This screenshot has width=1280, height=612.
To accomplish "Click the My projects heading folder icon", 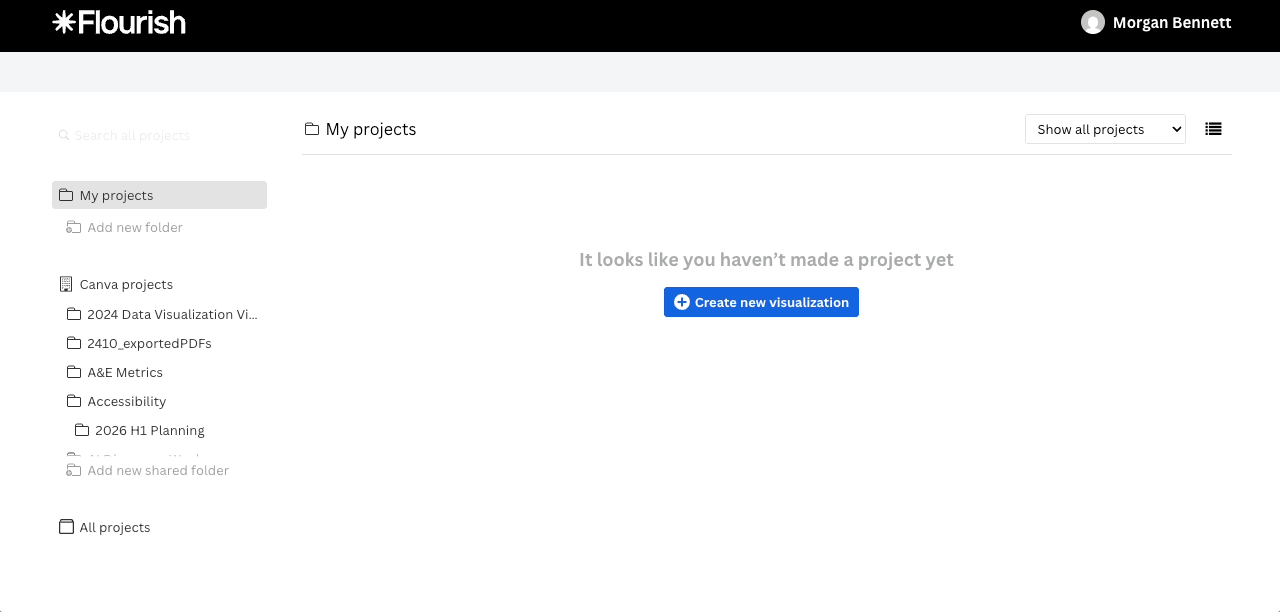I will (312, 129).
